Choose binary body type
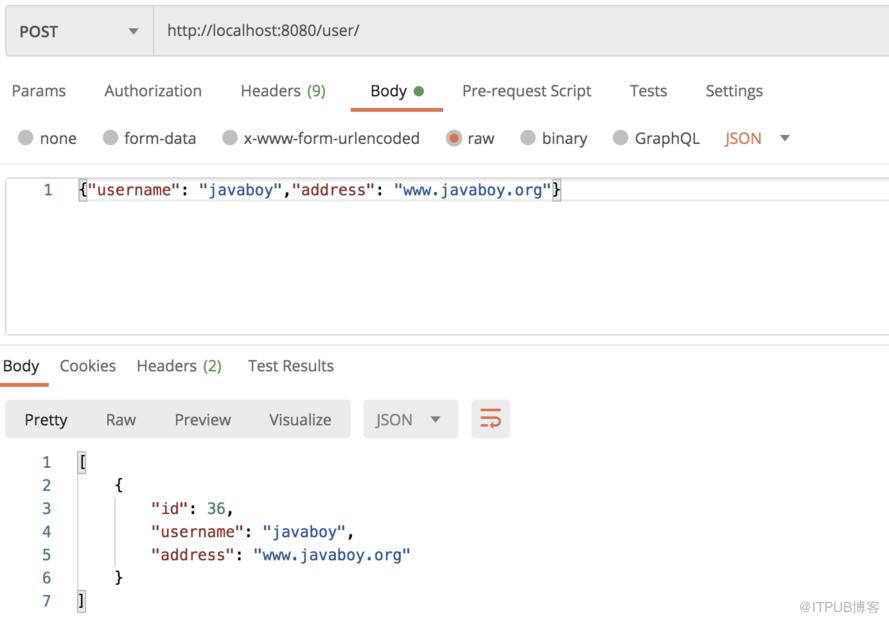This screenshot has width=889, height=622. pos(528,138)
